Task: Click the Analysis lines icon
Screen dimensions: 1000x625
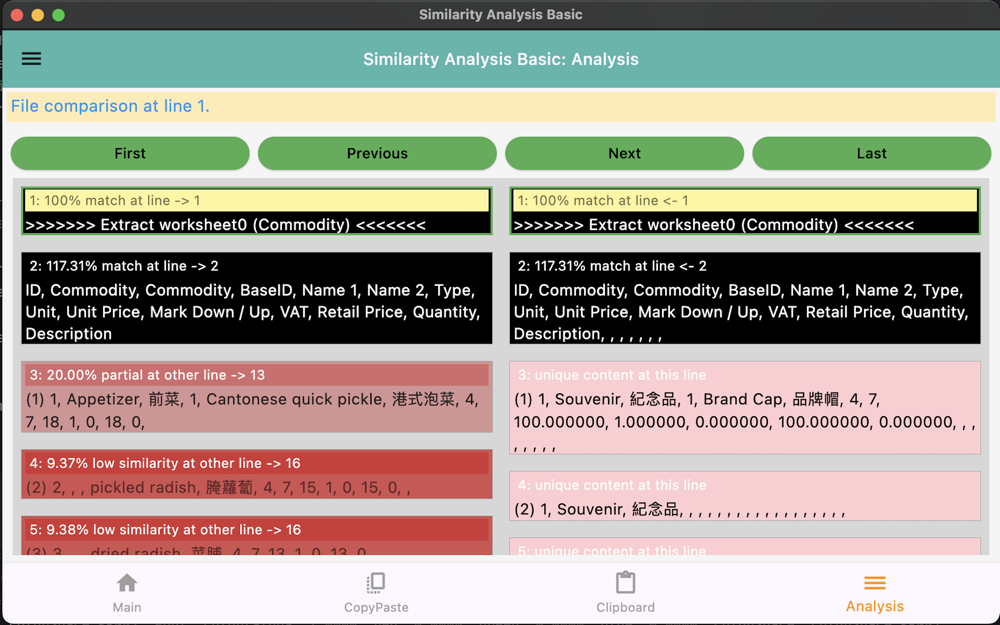Action: coord(874,583)
